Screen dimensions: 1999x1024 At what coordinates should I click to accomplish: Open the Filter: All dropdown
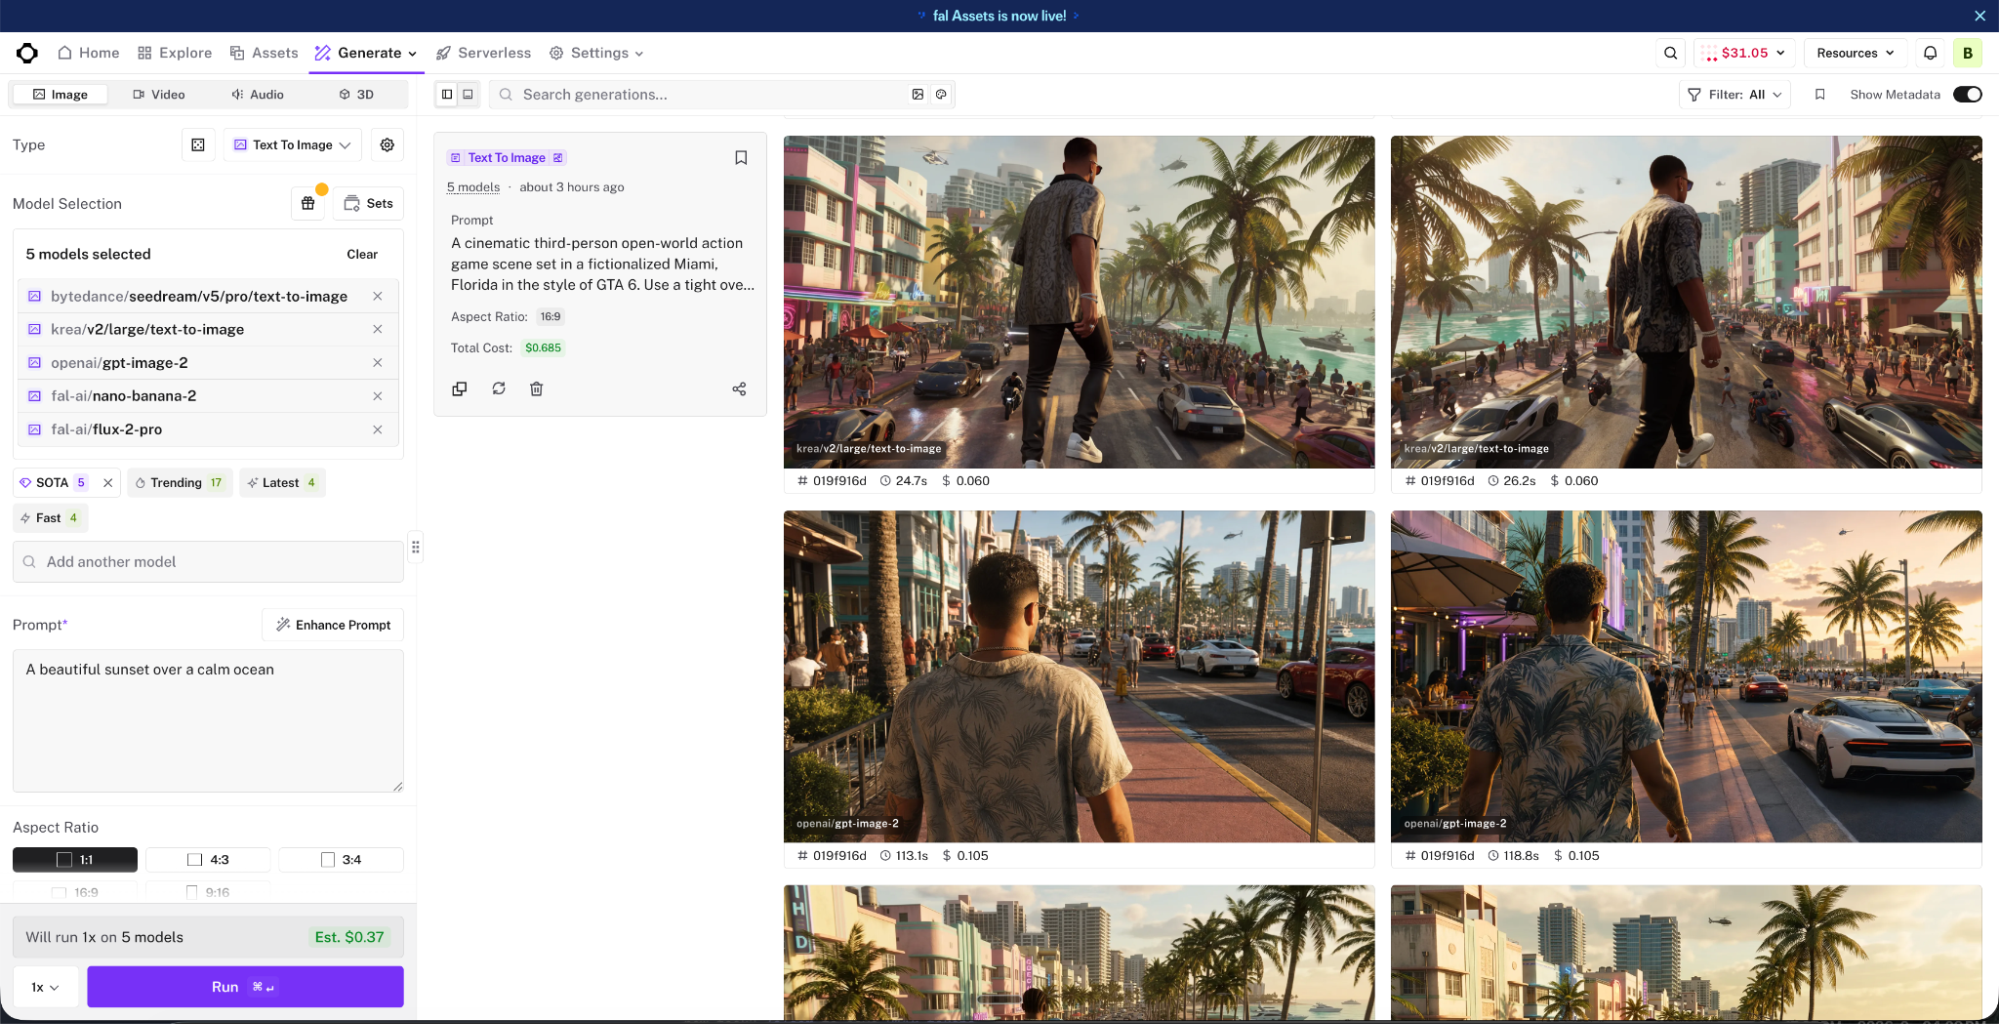click(1734, 94)
